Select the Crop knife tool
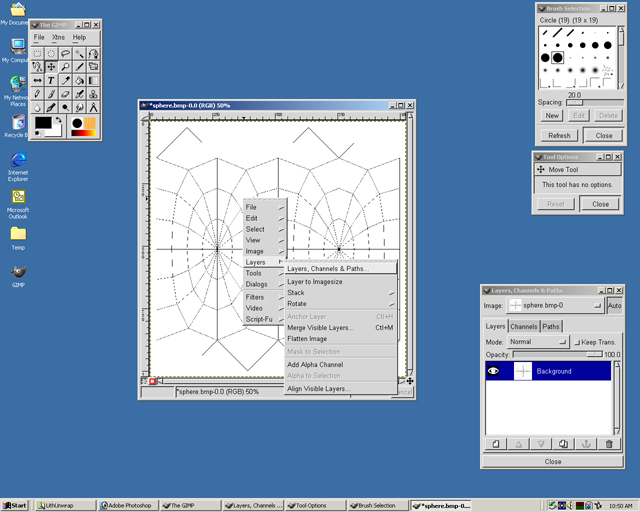The height and width of the screenshot is (512, 640). click(79, 67)
